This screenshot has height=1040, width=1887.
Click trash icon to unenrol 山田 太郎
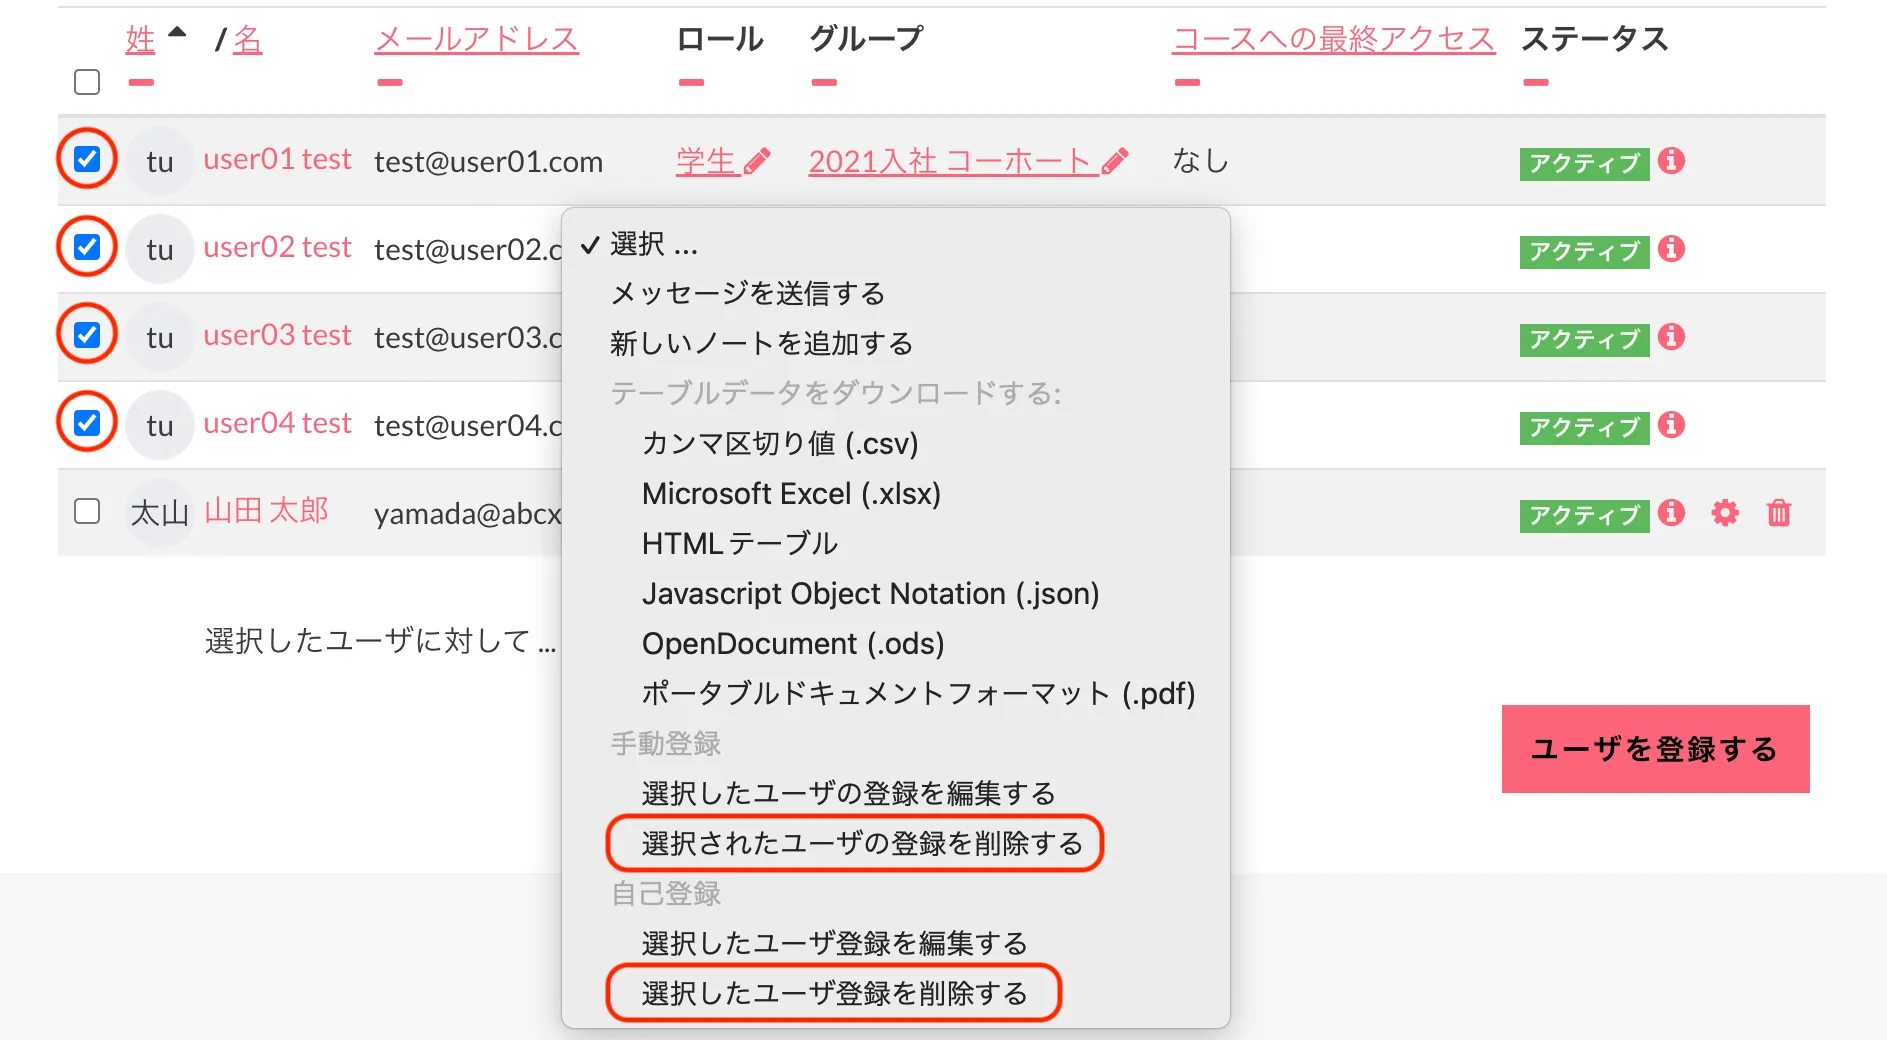[x=1779, y=513]
